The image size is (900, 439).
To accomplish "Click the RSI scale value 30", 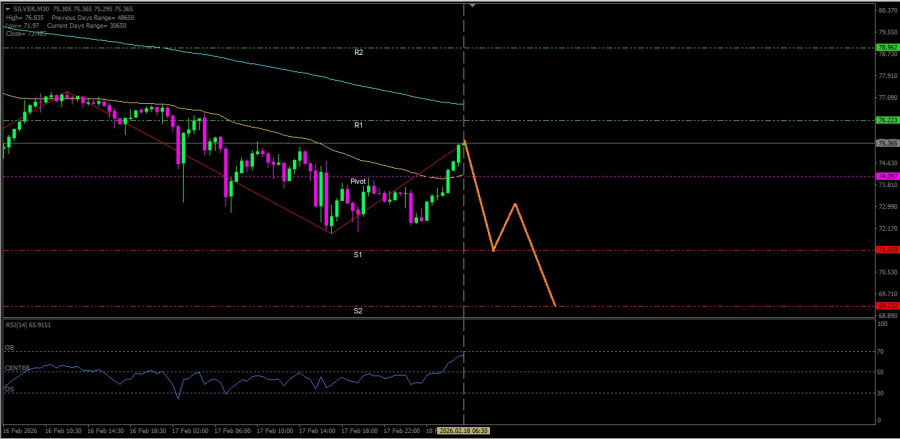I will pos(882,393).
